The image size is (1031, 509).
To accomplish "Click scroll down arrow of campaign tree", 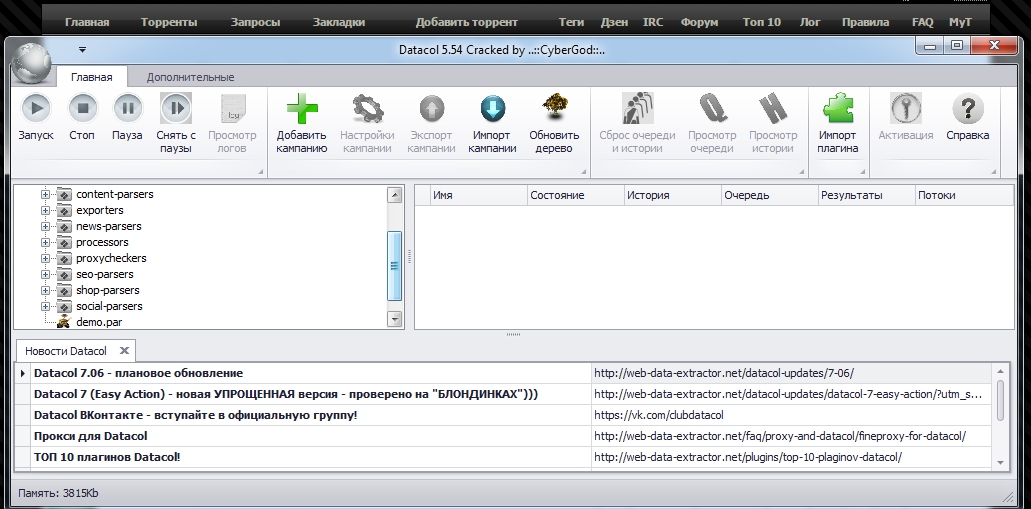I will [395, 320].
